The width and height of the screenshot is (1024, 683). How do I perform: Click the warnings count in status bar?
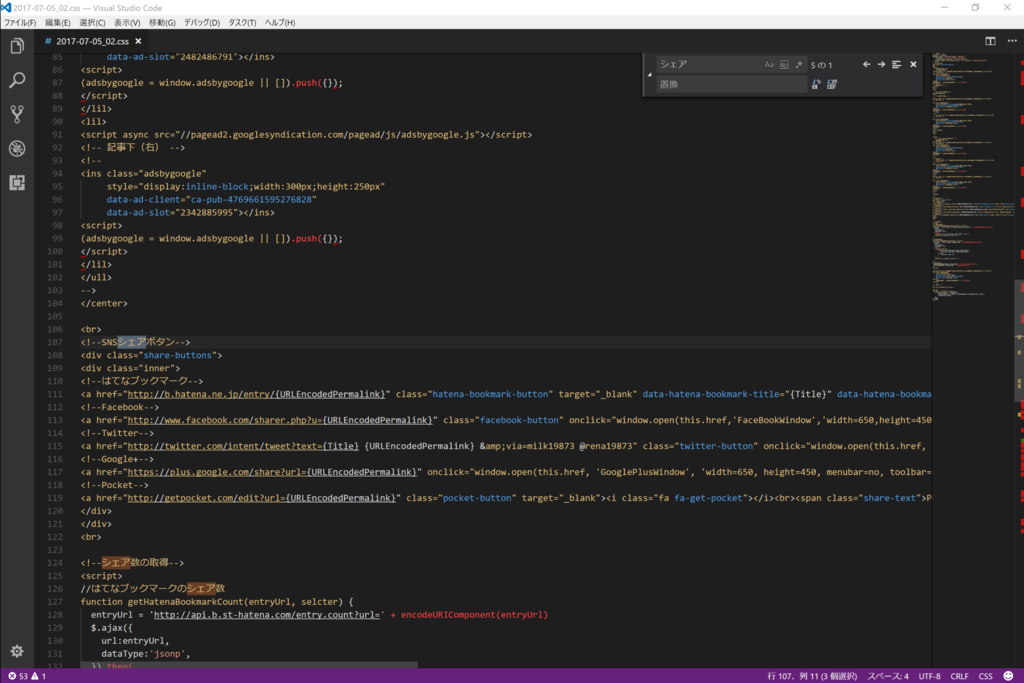coord(39,676)
